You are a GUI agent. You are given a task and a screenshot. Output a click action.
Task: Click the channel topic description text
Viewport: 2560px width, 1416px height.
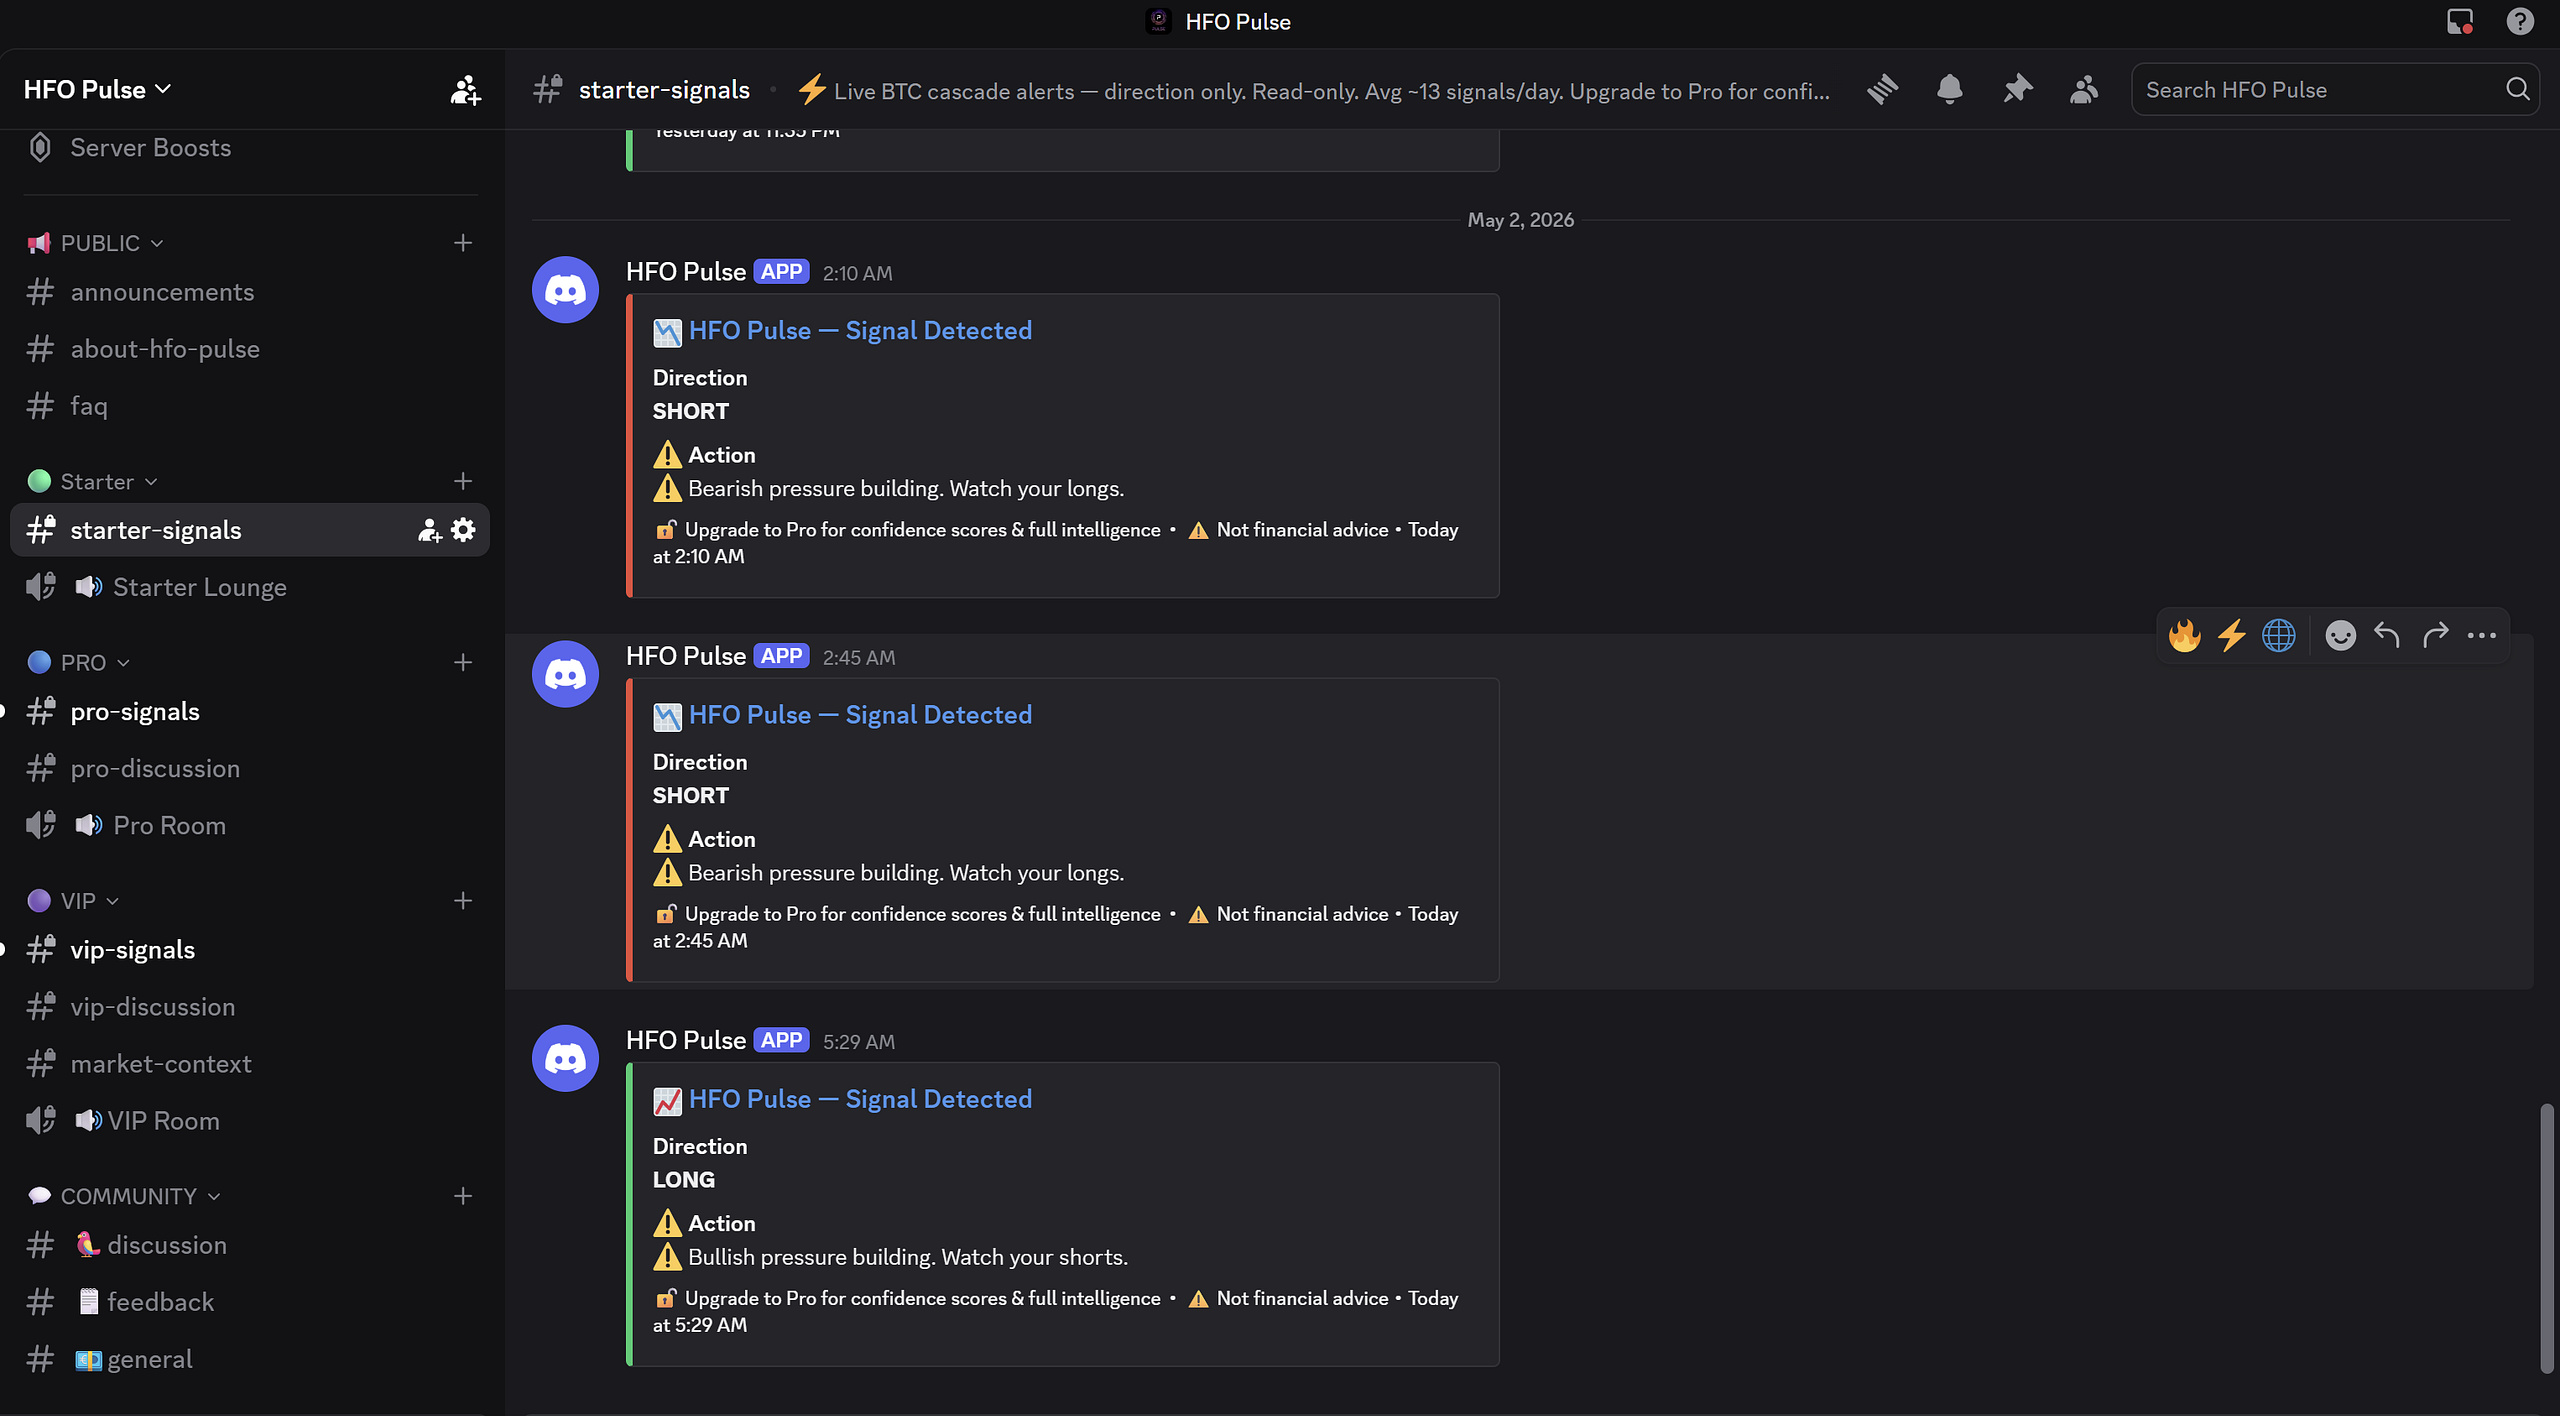pos(1314,91)
